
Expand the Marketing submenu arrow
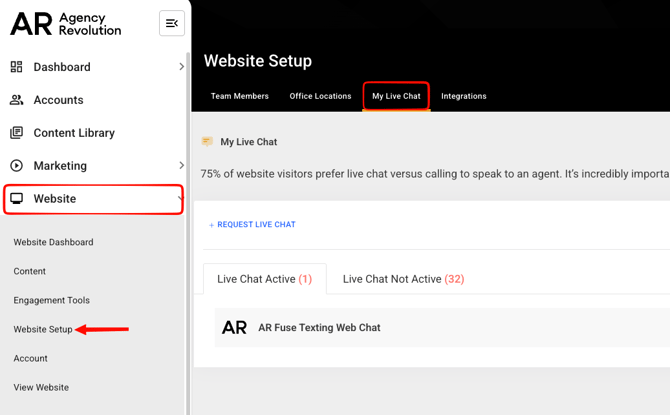pyautogui.click(x=181, y=166)
